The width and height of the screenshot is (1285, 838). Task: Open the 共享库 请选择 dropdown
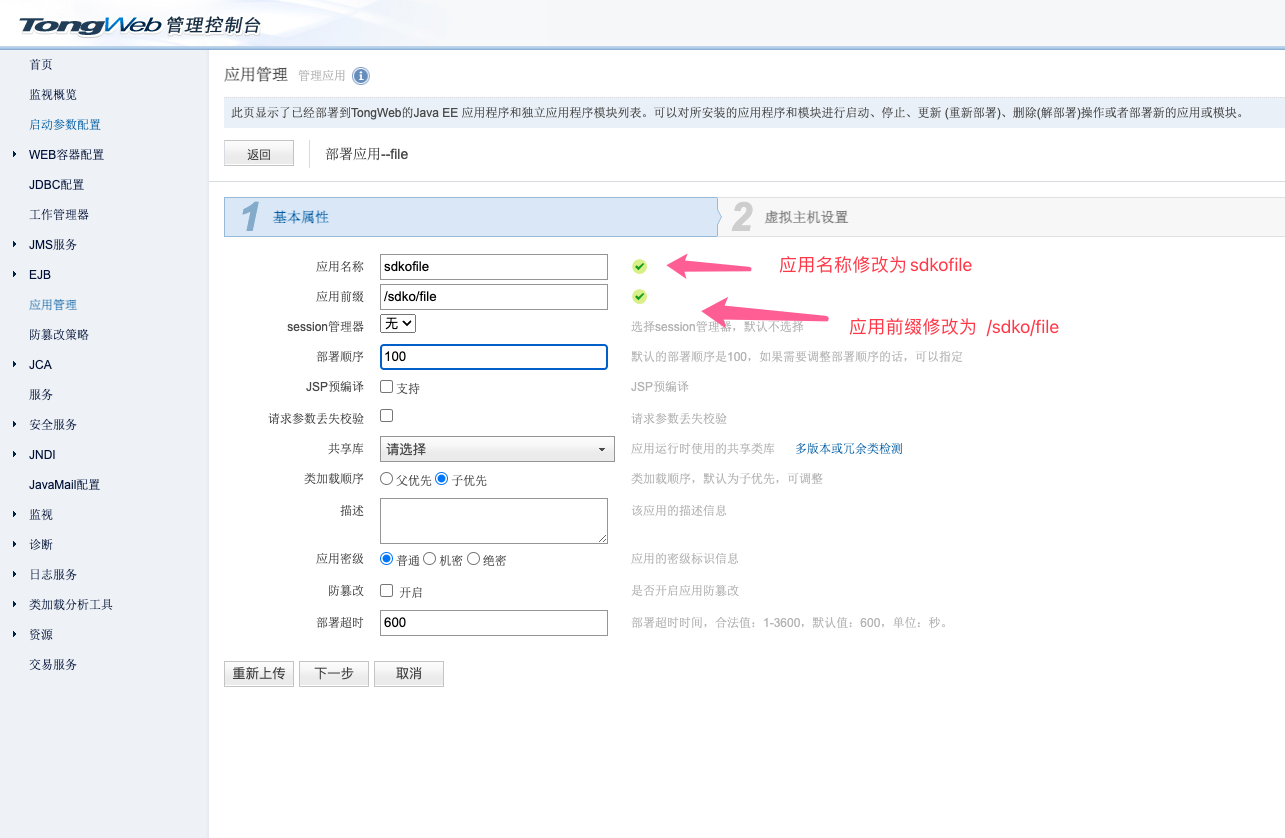pyautogui.click(x=497, y=450)
